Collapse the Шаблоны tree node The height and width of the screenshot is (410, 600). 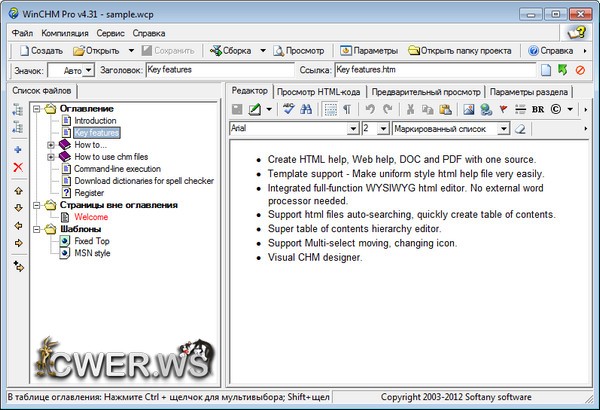36,229
